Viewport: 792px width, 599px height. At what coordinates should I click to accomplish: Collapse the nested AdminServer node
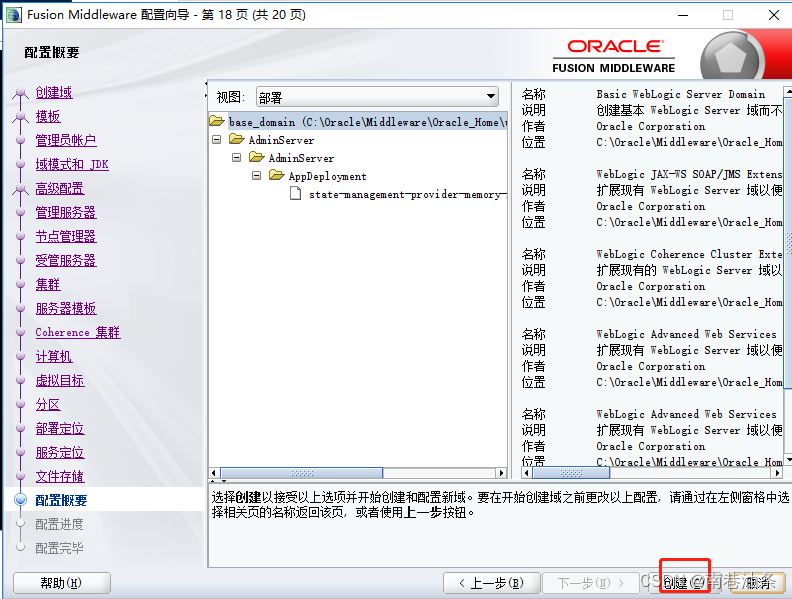236,158
